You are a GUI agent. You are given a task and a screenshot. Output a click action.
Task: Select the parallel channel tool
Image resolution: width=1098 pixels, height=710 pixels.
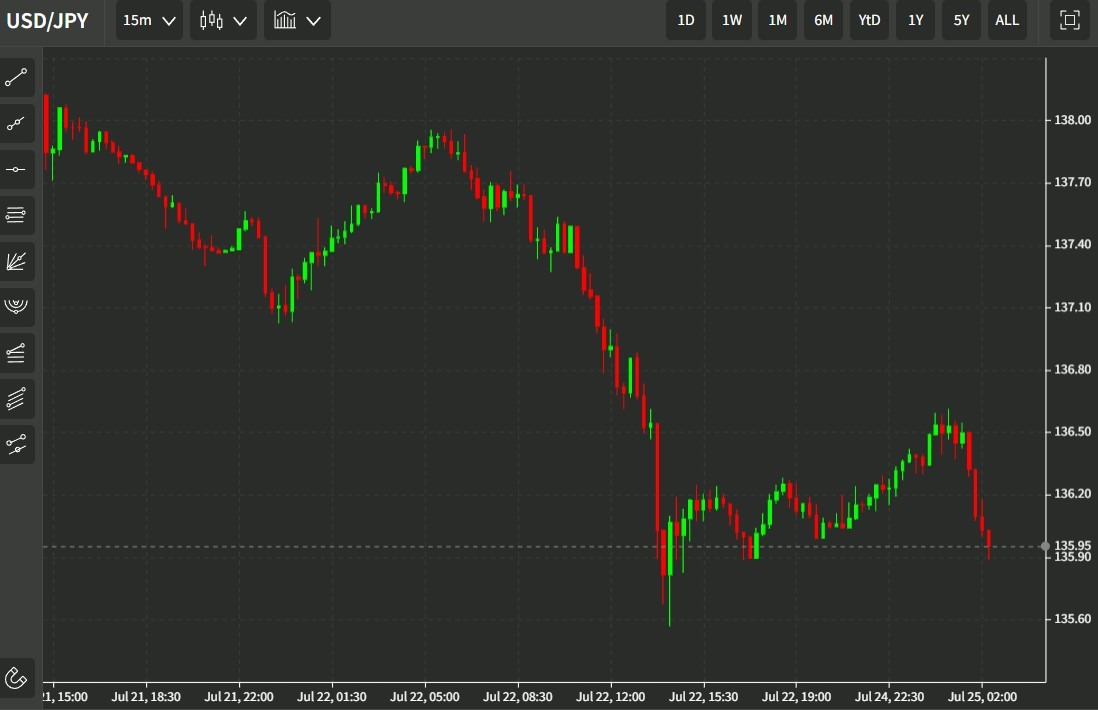click(x=16, y=398)
